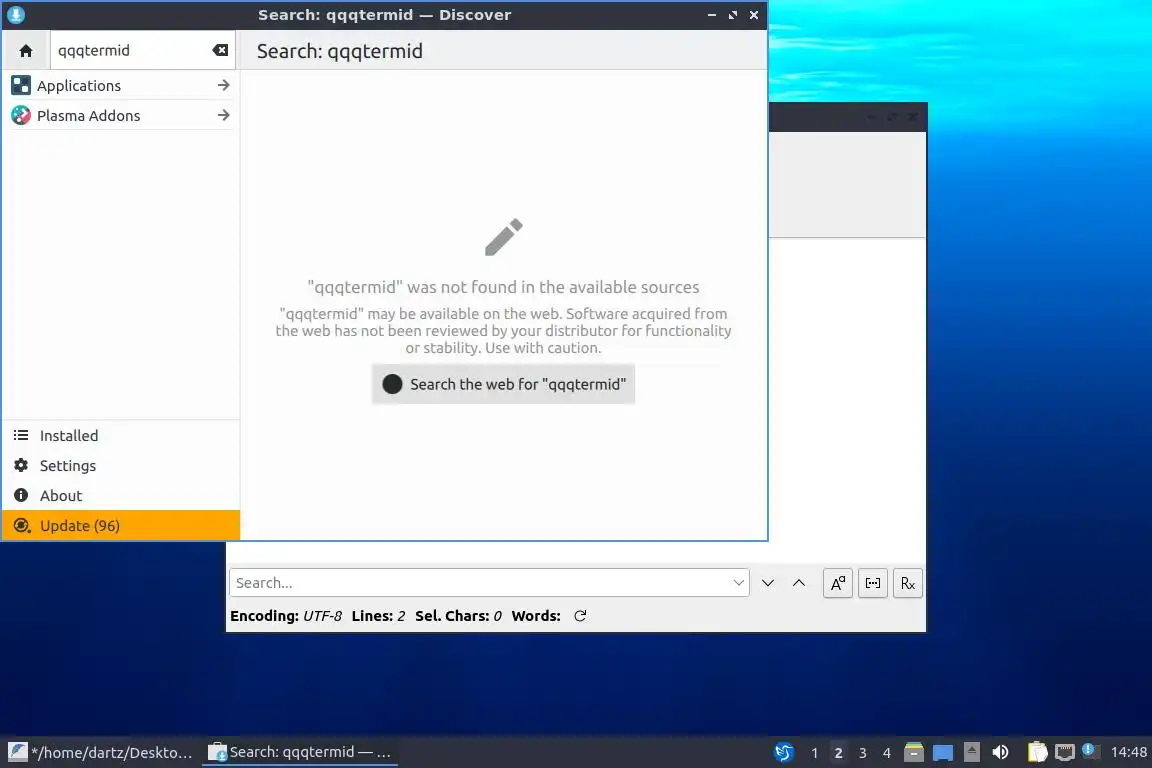Switch to virtual desktop 1
This screenshot has height=768, width=1152.
(x=814, y=753)
